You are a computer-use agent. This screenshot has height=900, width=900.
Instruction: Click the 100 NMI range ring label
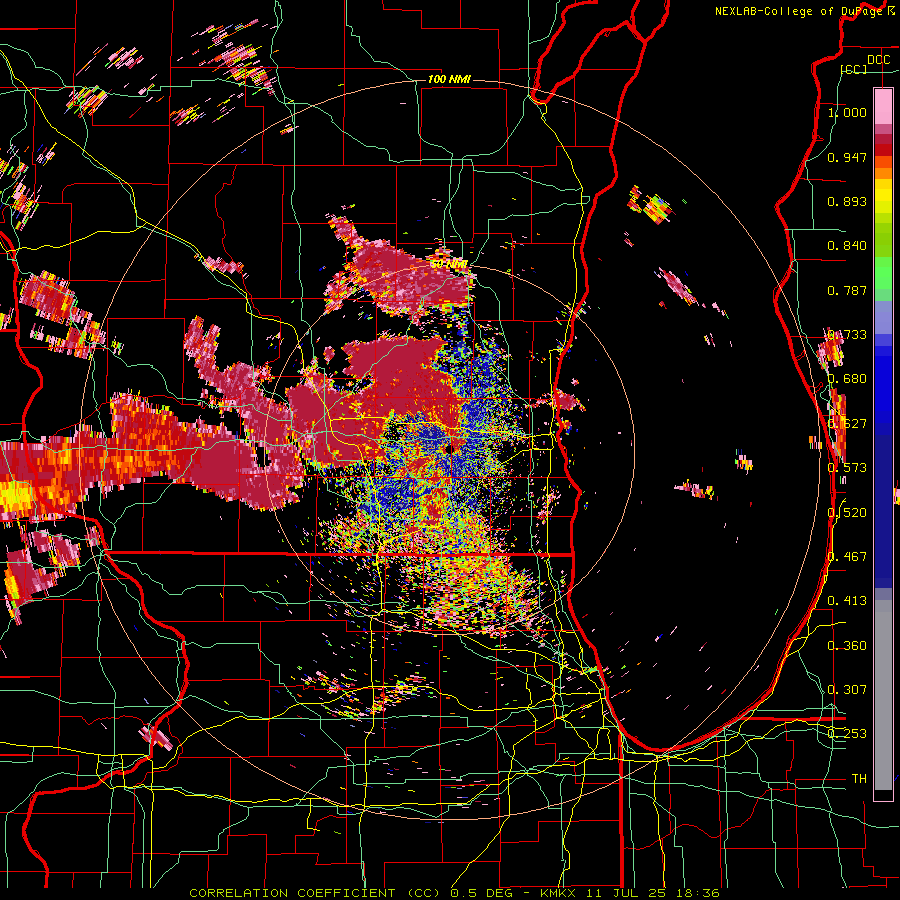[x=449, y=79]
